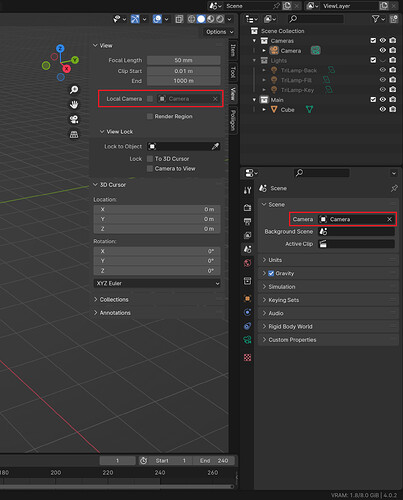403x500 pixels.
Task: Click the pan hand viewport icon
Action: [74, 105]
